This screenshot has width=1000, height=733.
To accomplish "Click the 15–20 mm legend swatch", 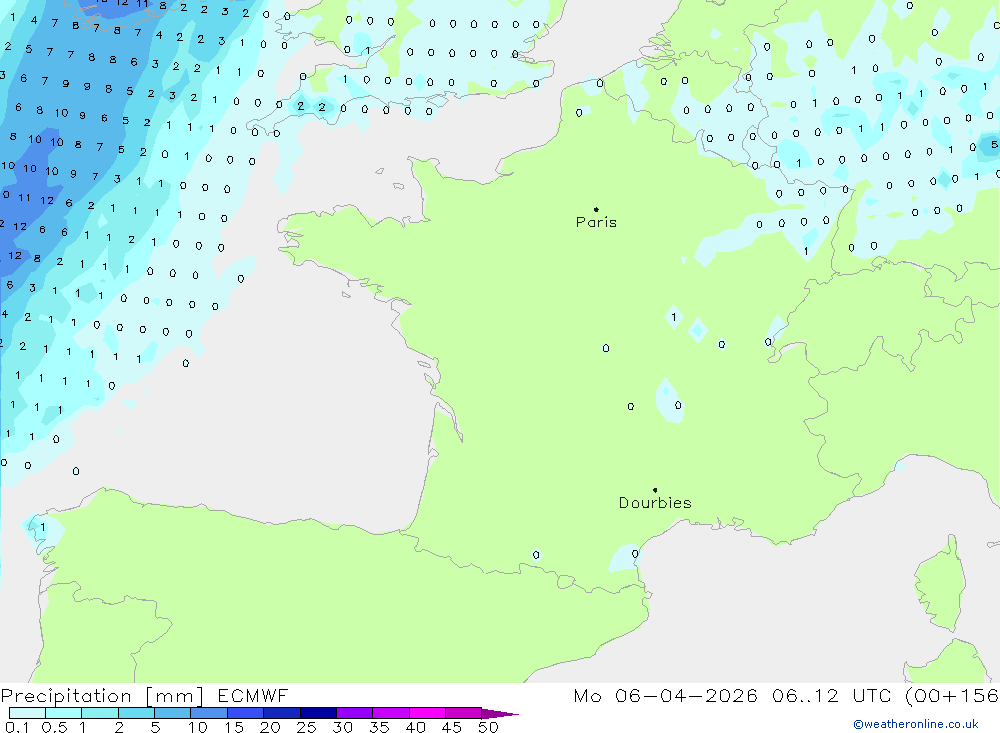I will pos(245,713).
